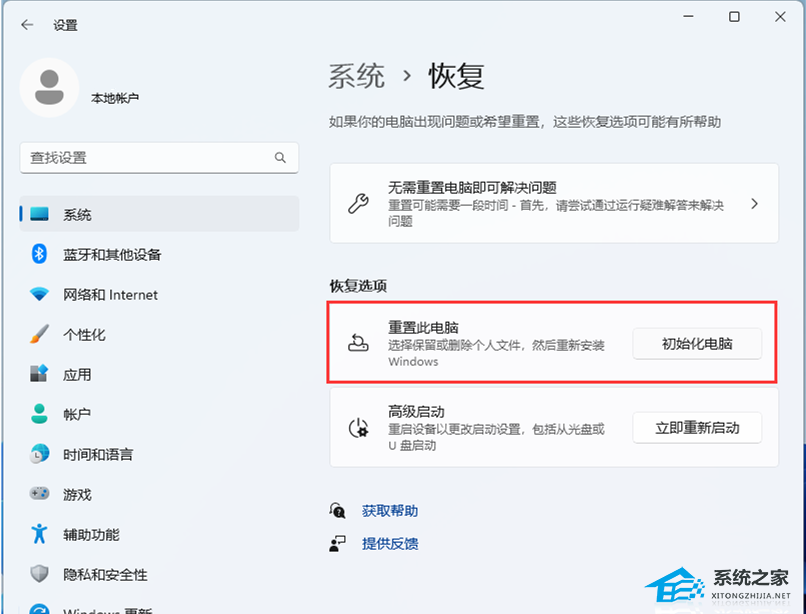Viewport: 806px width, 614px height.
Task: Open the 获取帮助 link
Action: (390, 511)
